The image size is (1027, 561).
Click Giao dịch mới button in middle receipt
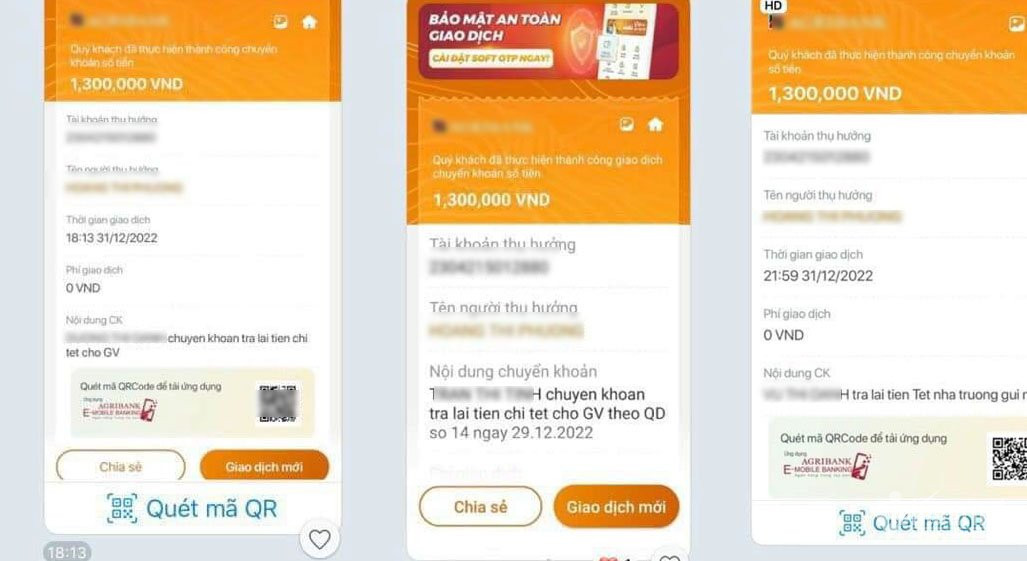616,507
